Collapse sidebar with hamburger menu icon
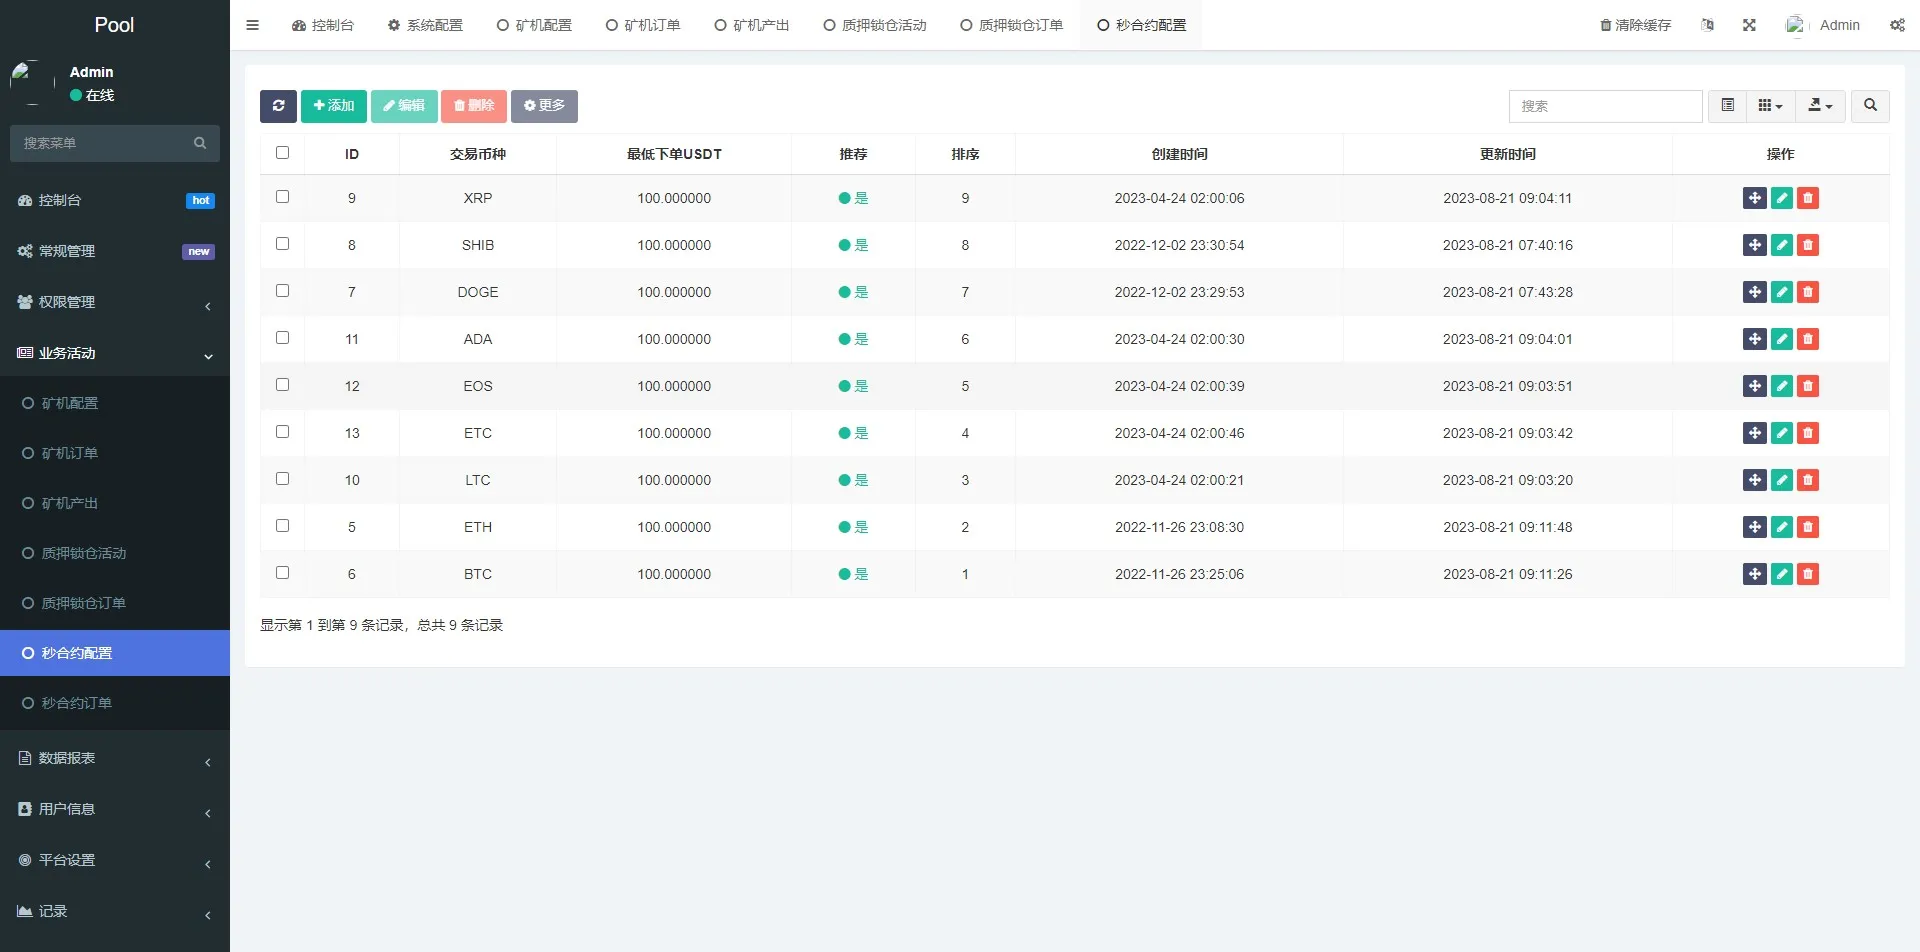1920x952 pixels. 252,25
